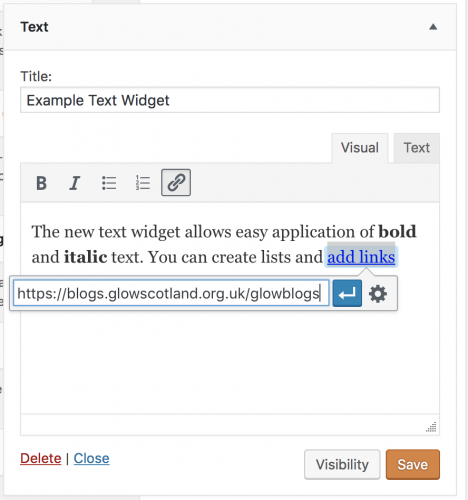The image size is (468, 500).
Task: Toggle italic formatting in the editor toolbar
Action: [75, 183]
